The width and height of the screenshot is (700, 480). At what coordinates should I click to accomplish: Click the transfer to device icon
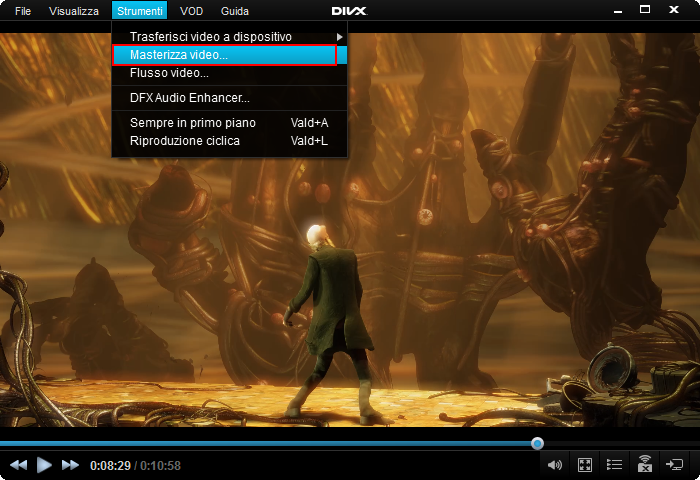click(674, 465)
